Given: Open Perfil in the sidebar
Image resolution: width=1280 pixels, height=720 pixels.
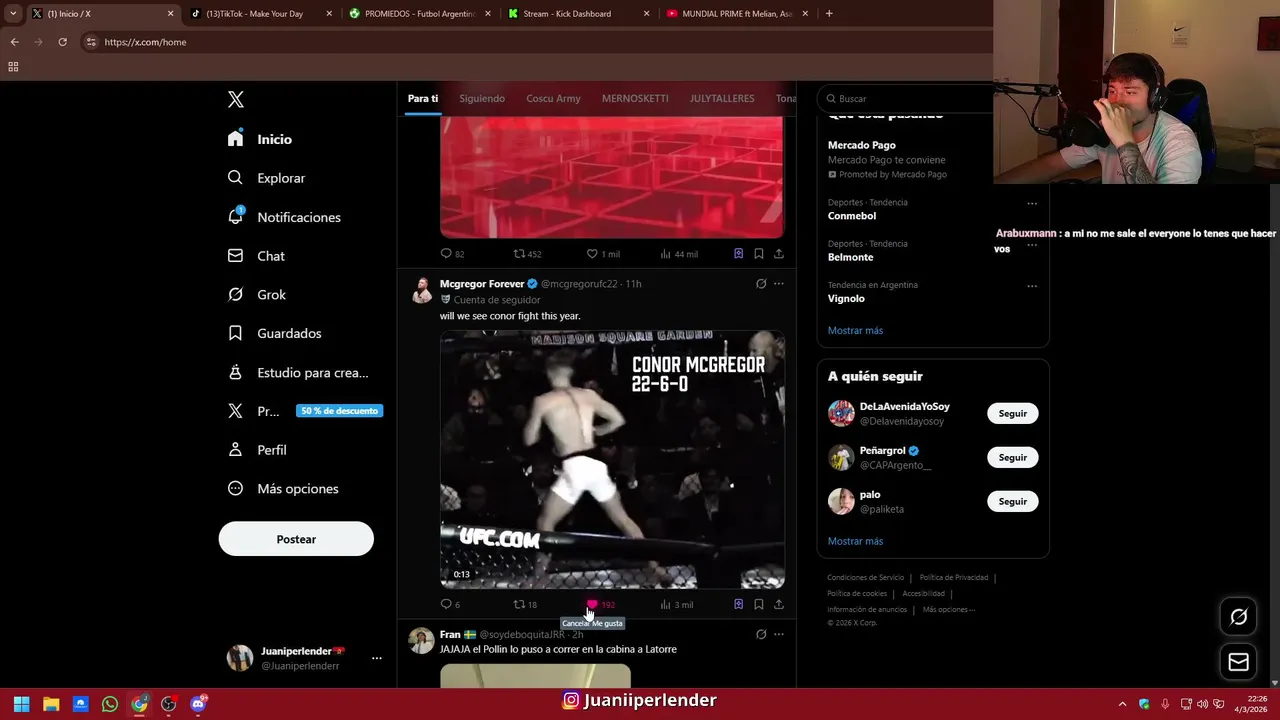Looking at the screenshot, I should [257, 450].
